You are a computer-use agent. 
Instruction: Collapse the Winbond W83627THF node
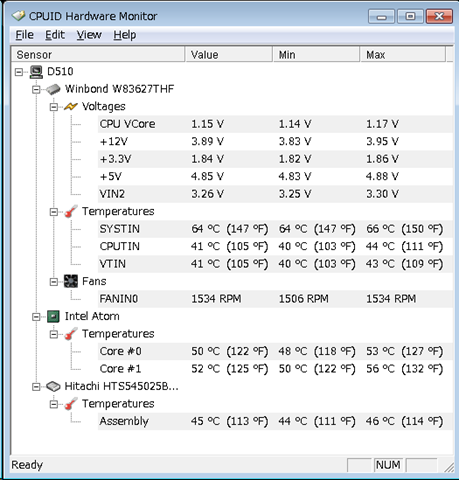(x=36, y=89)
